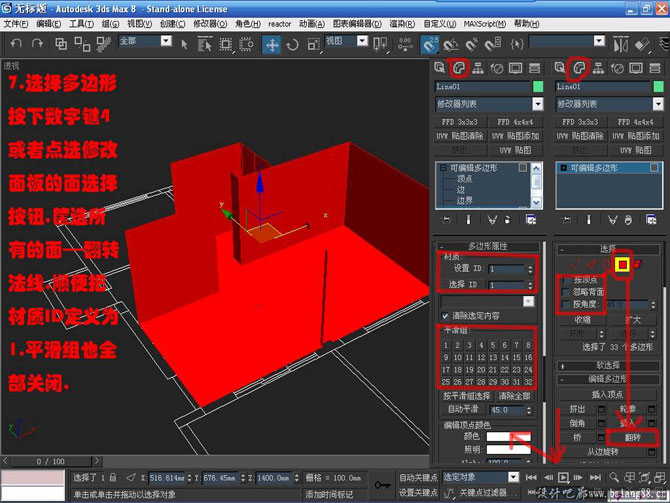Image resolution: width=670 pixels, height=503 pixels.
Task: Click the Zoom magnifier viewport control
Action: (x=614, y=477)
